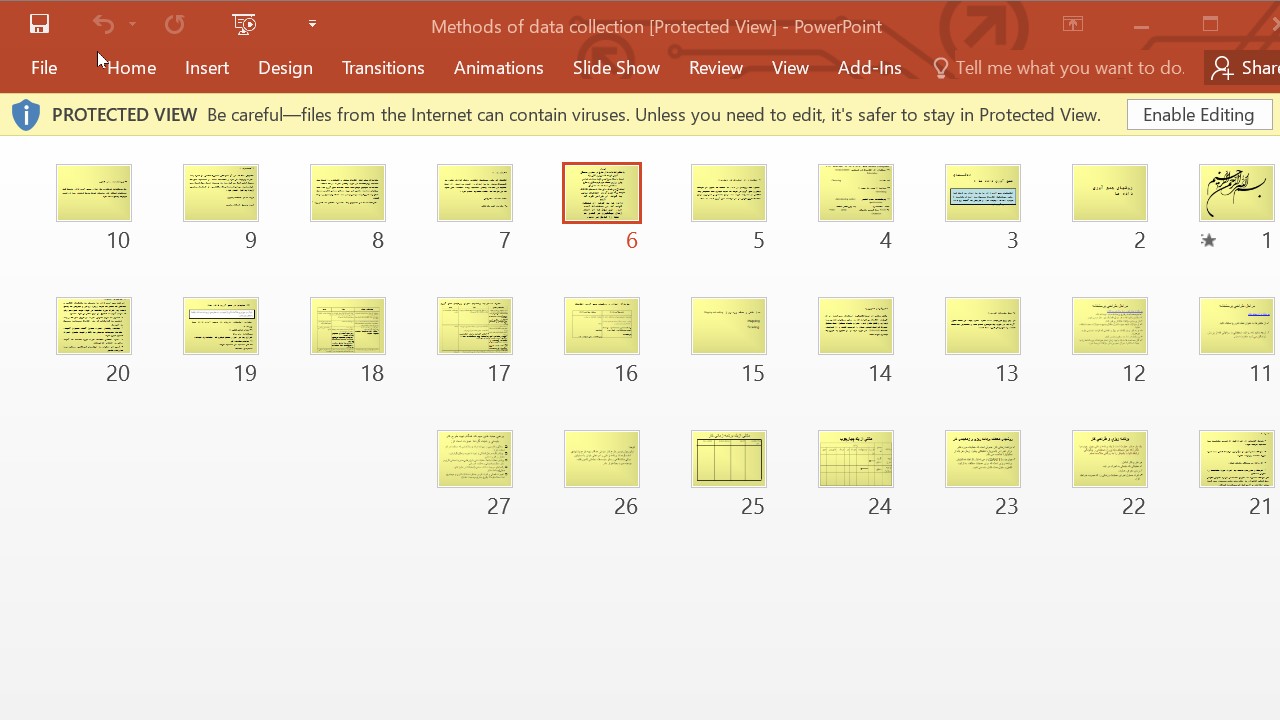Open the View tab
Image resolution: width=1280 pixels, height=720 pixels.
[x=790, y=68]
